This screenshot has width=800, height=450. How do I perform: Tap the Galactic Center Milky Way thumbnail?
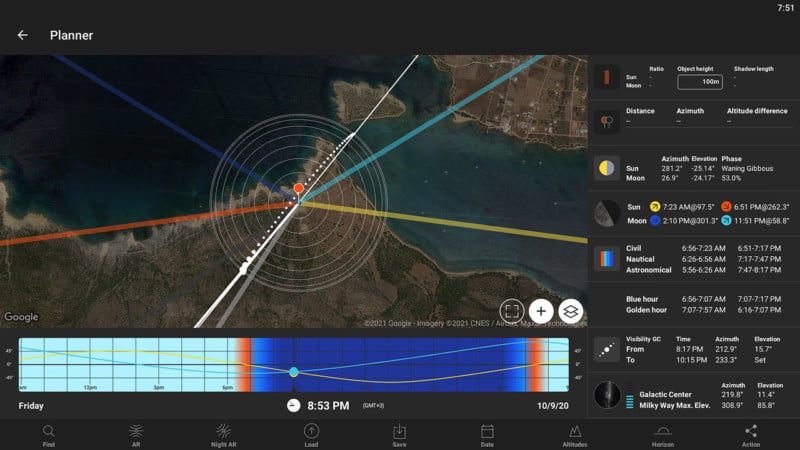coord(606,395)
